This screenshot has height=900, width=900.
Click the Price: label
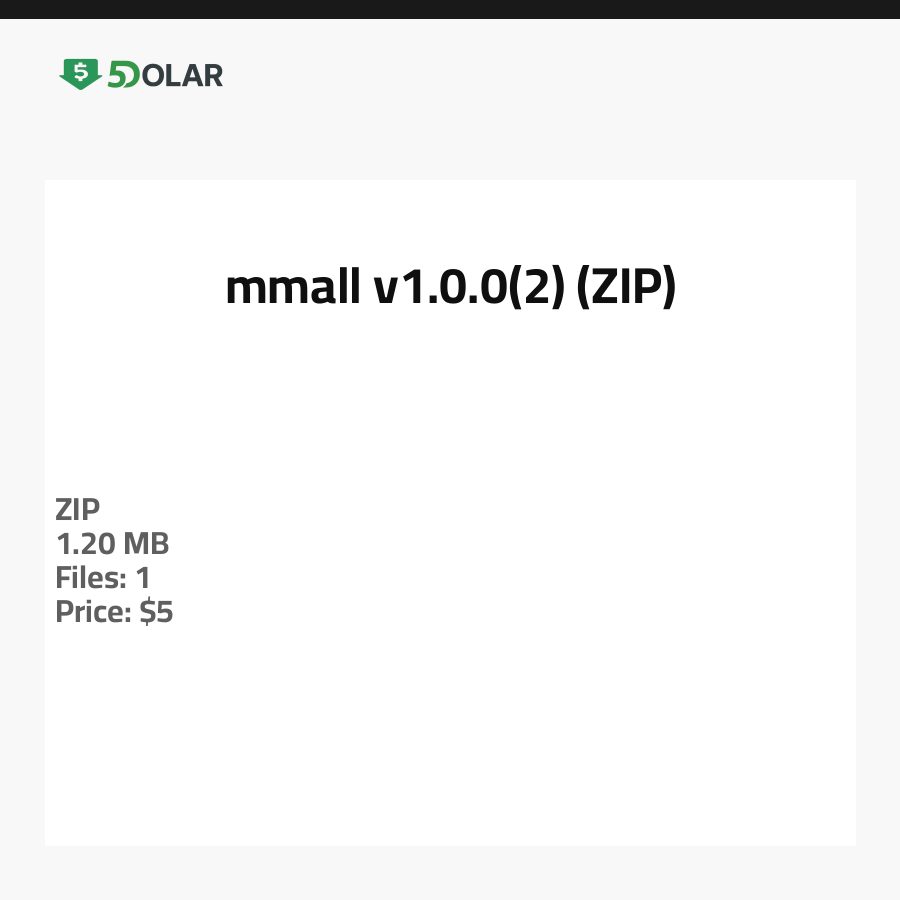tap(93, 612)
